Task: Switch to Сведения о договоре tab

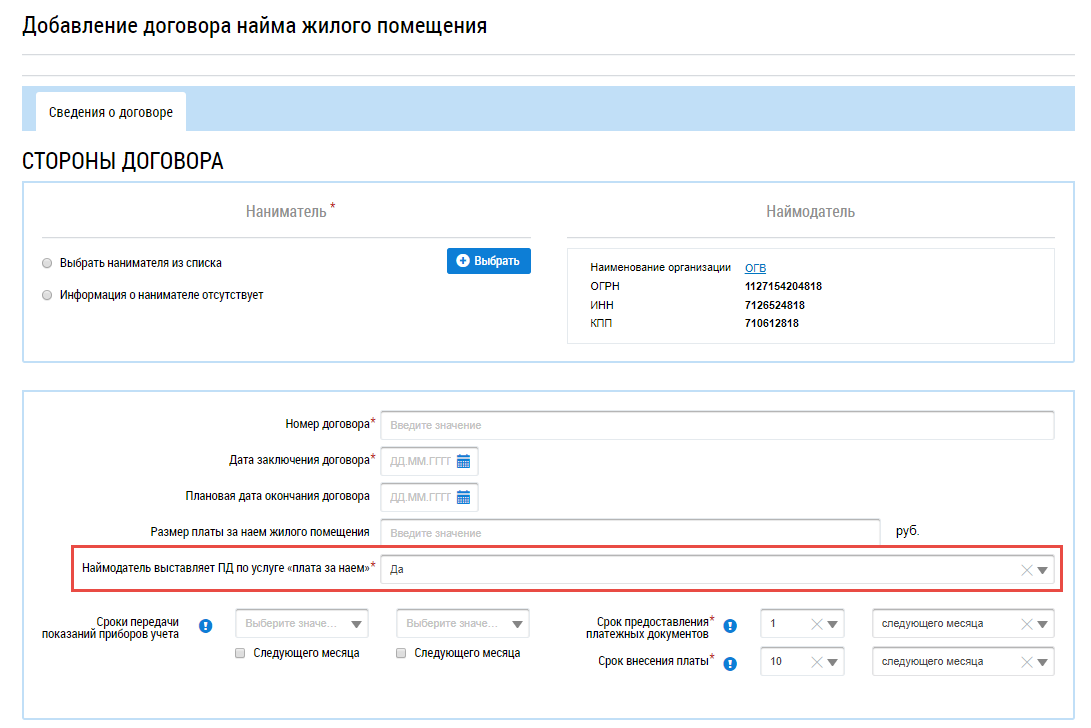Action: pos(111,112)
